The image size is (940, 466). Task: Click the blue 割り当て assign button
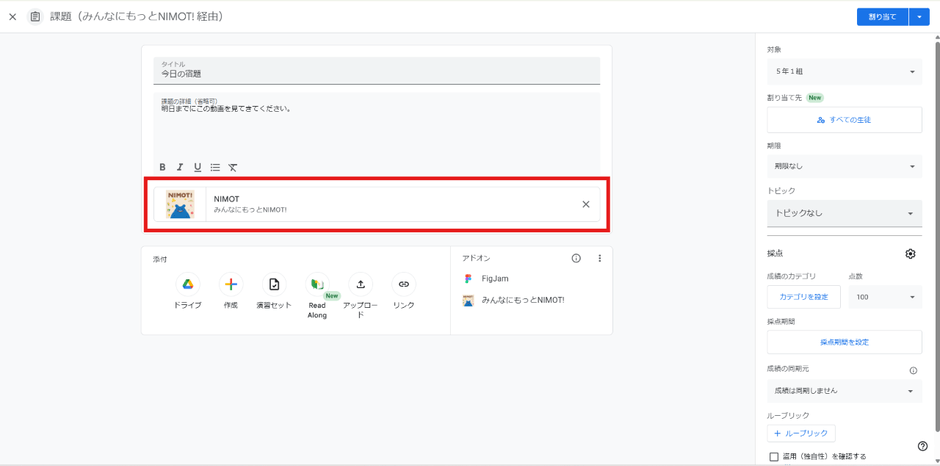point(882,17)
